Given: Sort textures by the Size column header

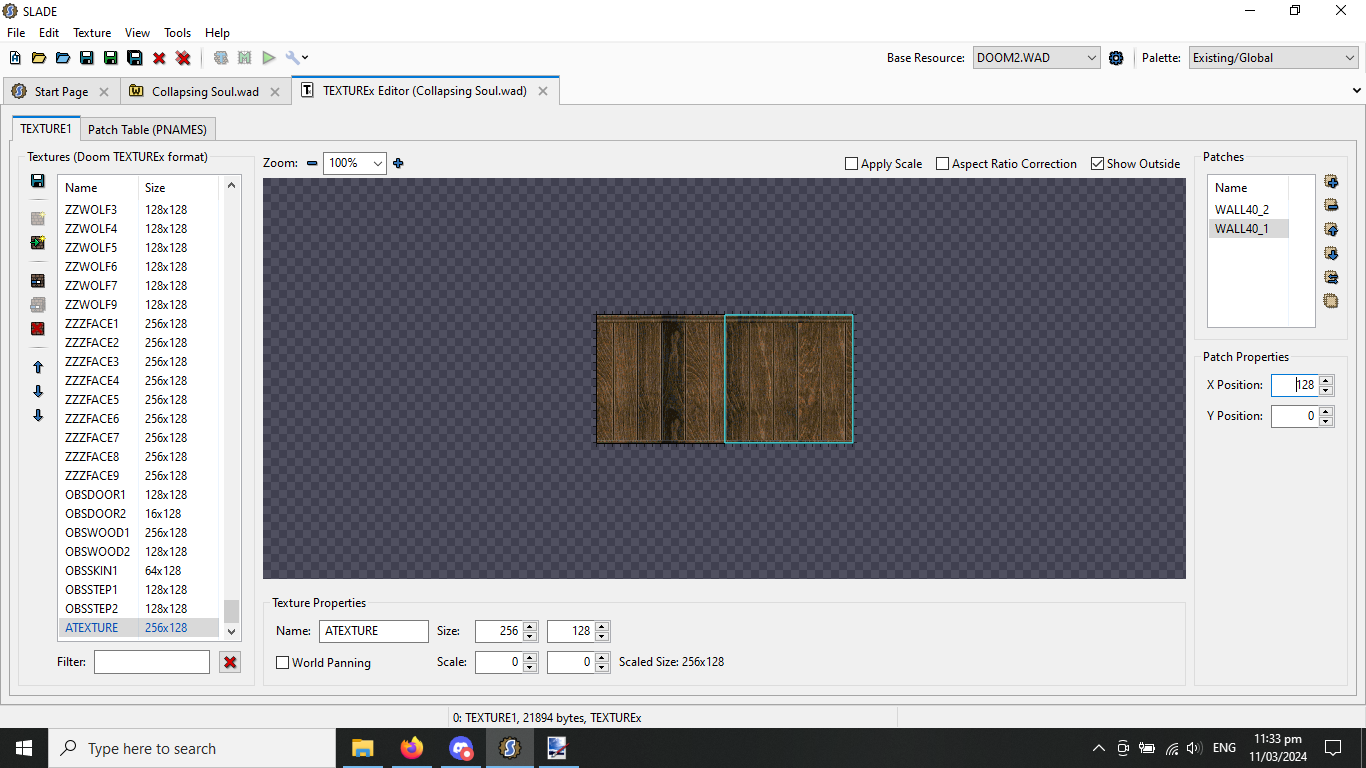Looking at the screenshot, I should click(x=178, y=187).
